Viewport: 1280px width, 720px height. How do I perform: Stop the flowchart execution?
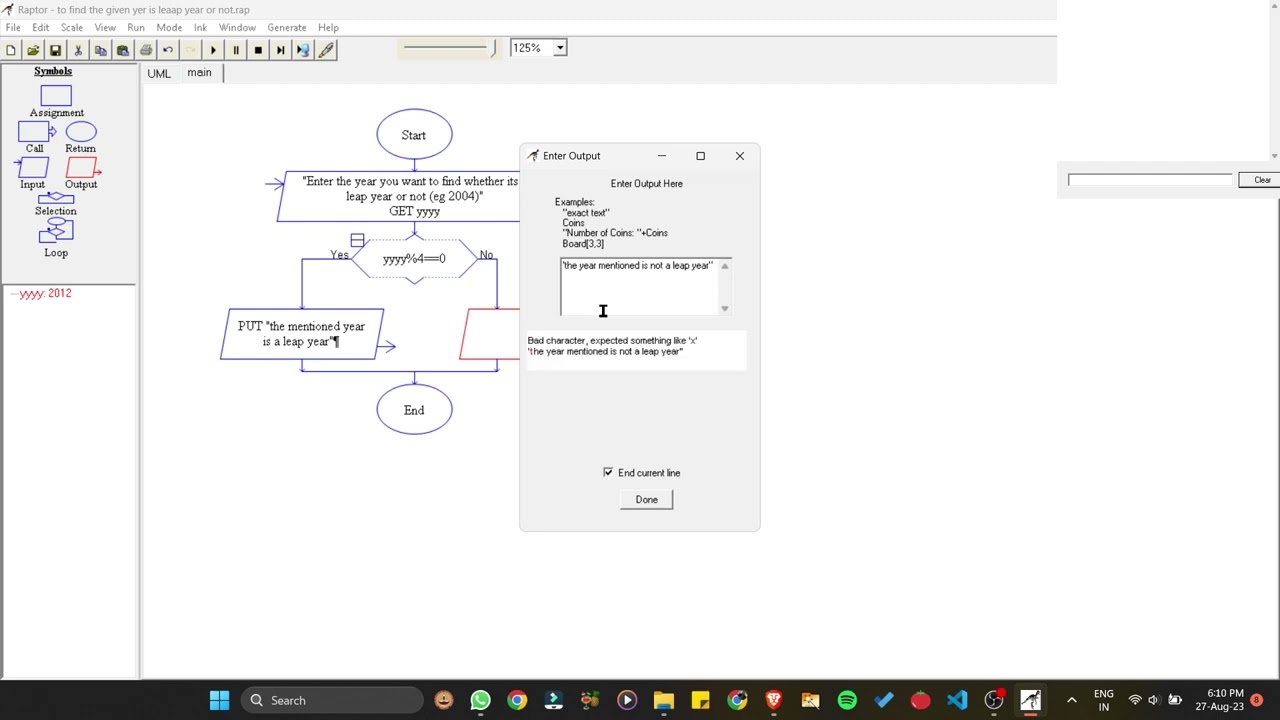258,50
